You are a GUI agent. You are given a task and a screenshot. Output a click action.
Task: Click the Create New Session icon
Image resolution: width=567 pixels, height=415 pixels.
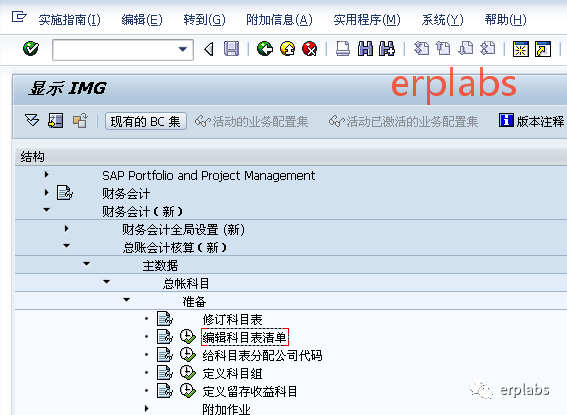(521, 49)
